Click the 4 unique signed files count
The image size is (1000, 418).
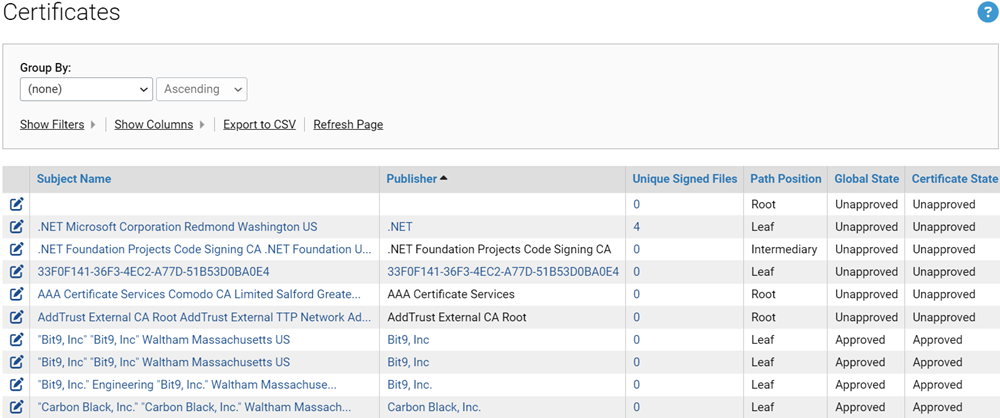tap(636, 227)
